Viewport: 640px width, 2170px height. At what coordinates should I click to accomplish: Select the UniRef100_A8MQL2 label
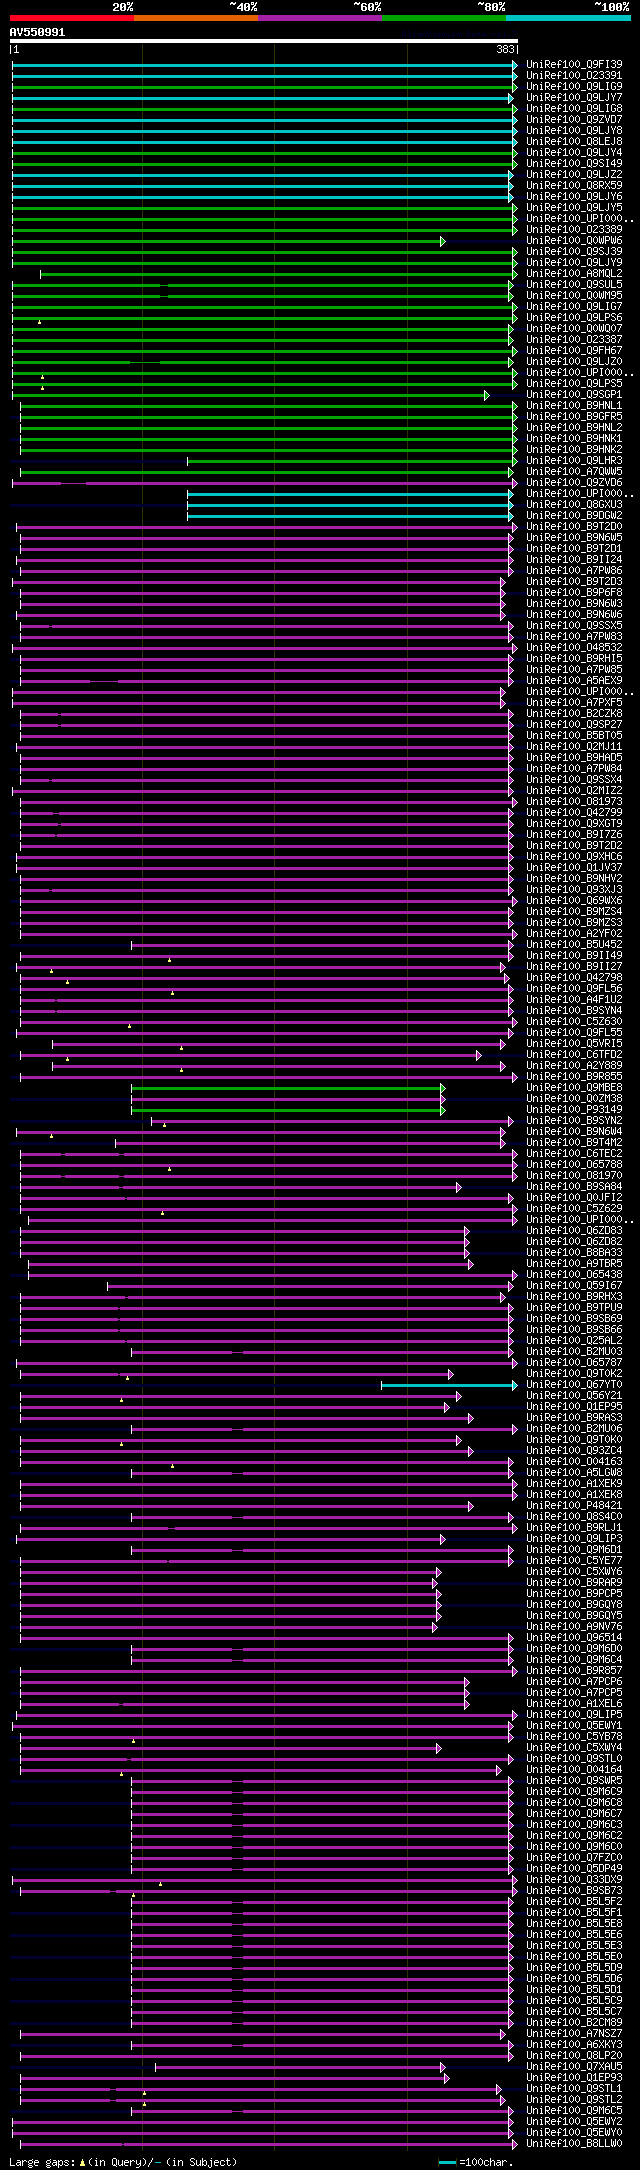pyautogui.click(x=574, y=274)
